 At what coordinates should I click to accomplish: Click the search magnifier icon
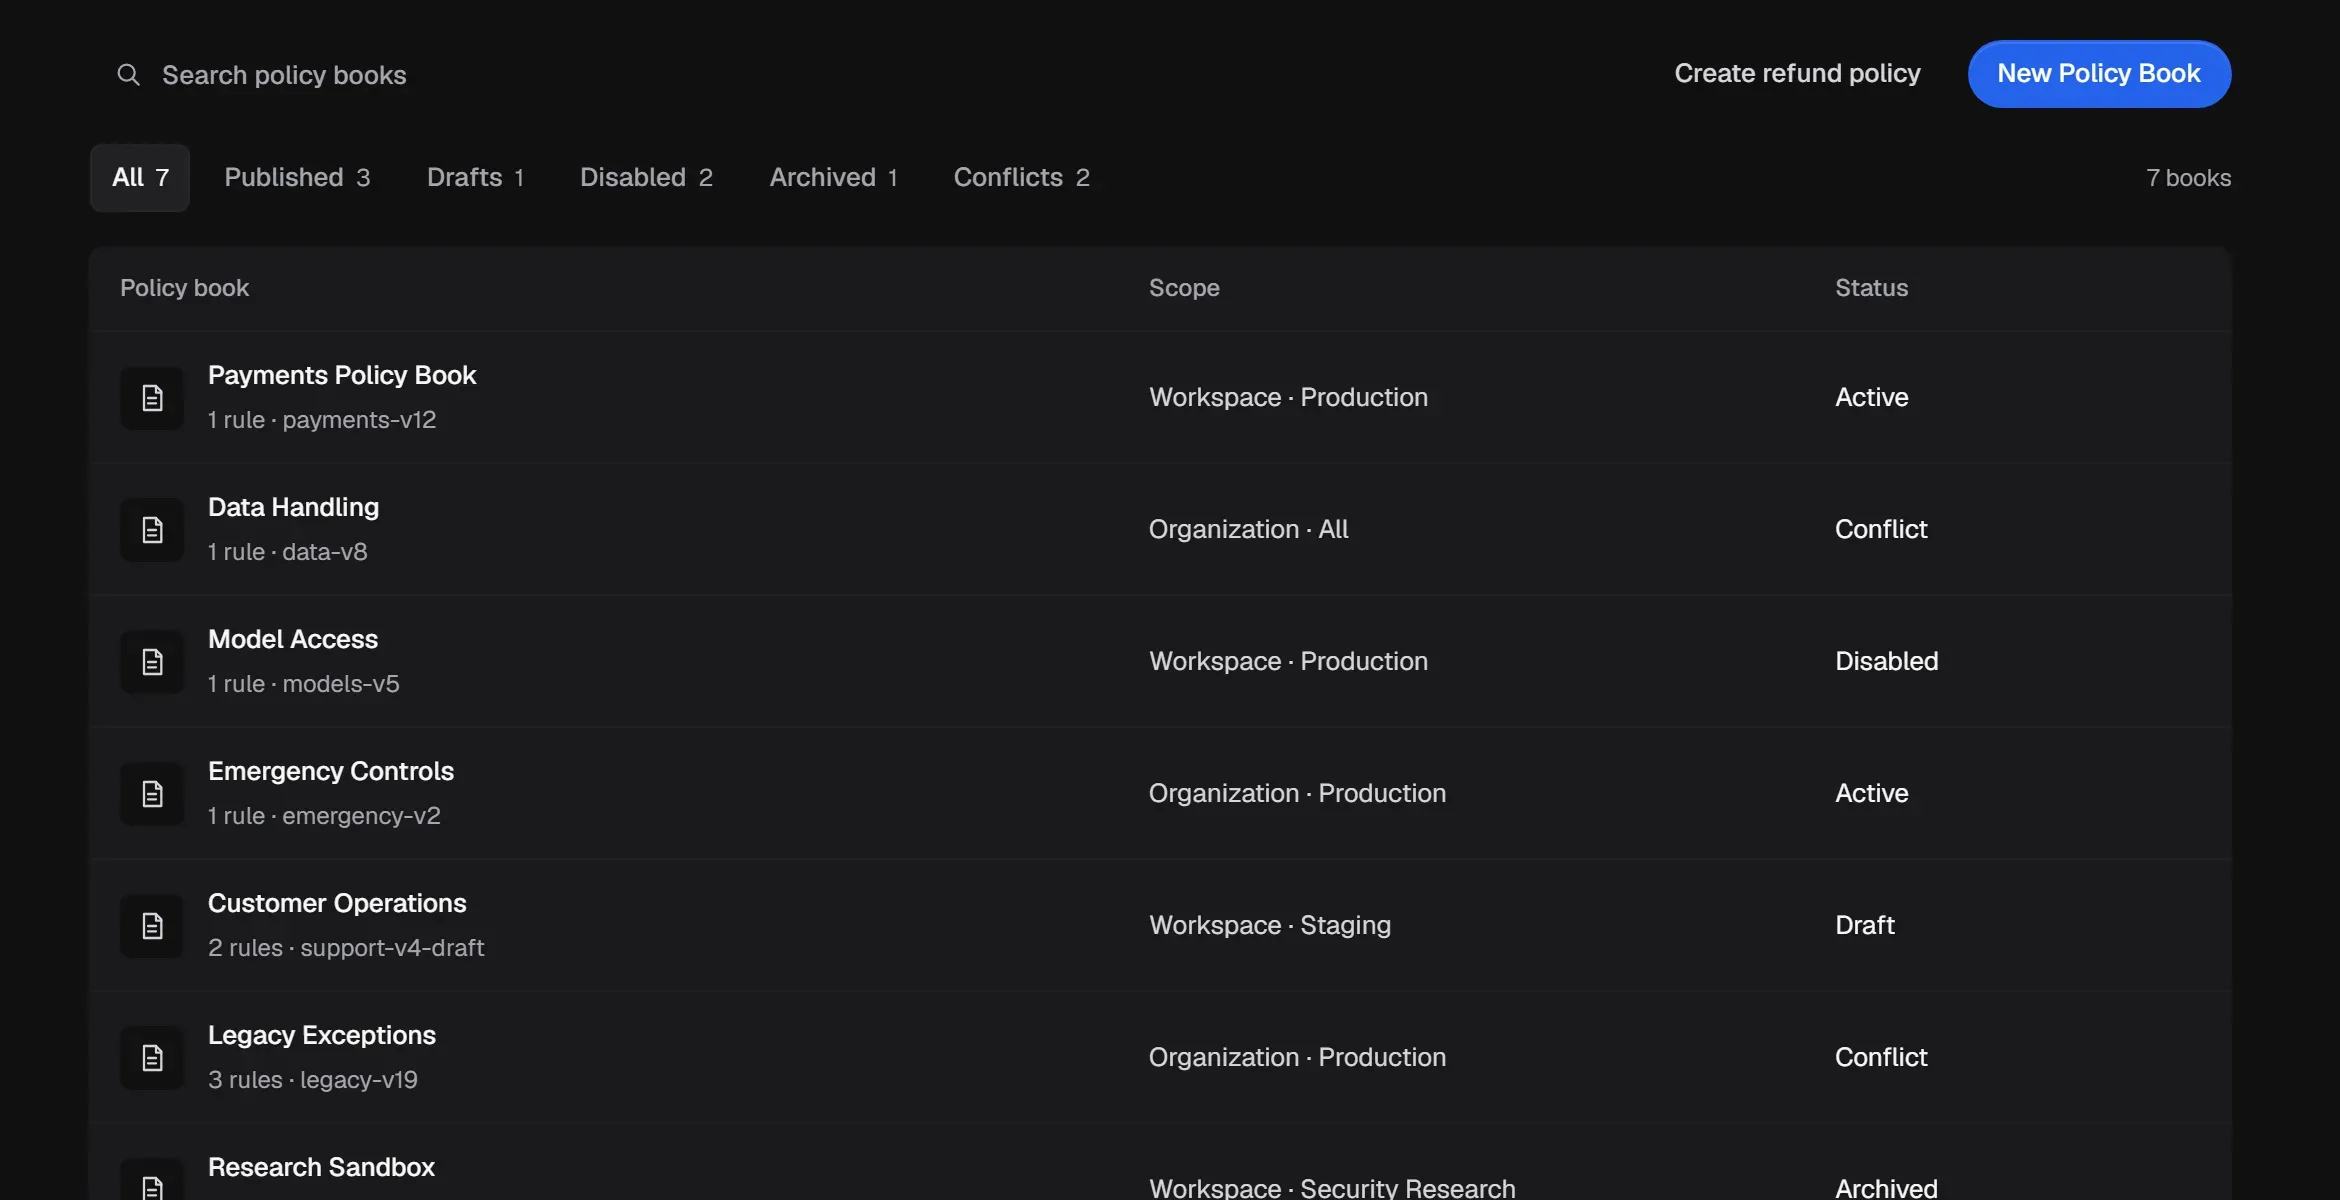(128, 75)
